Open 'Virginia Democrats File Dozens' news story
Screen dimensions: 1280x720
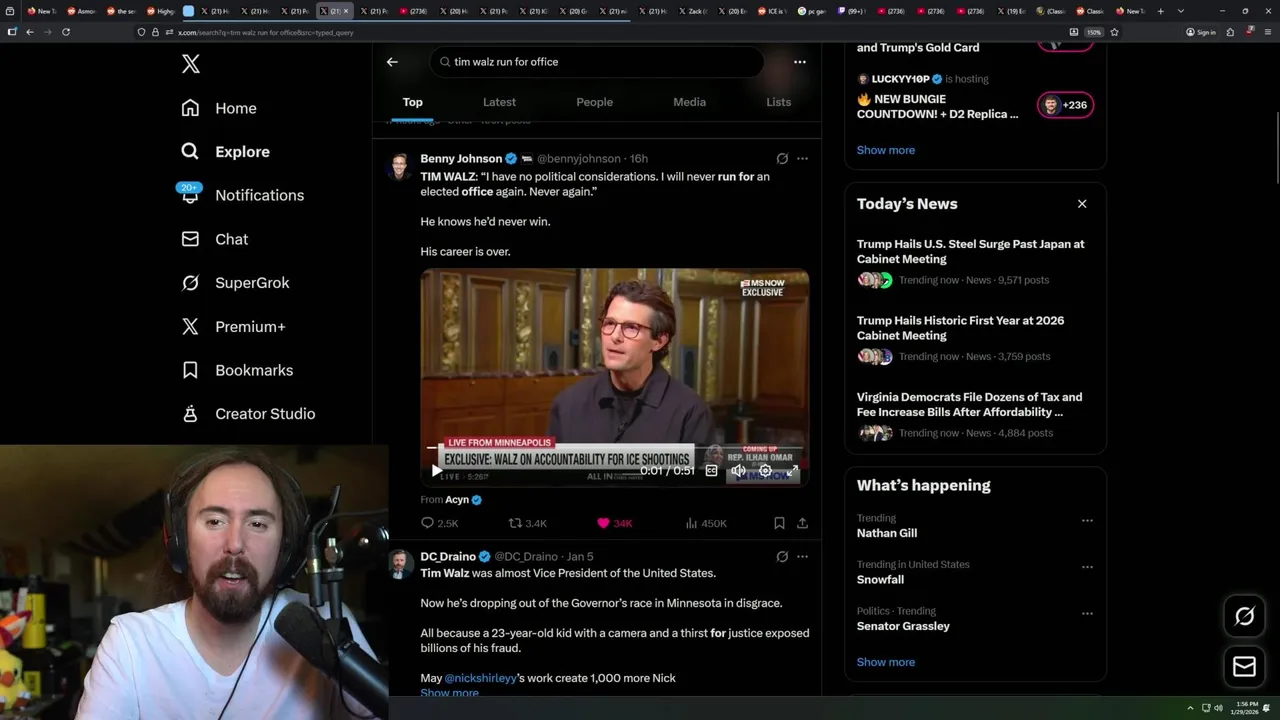point(969,404)
